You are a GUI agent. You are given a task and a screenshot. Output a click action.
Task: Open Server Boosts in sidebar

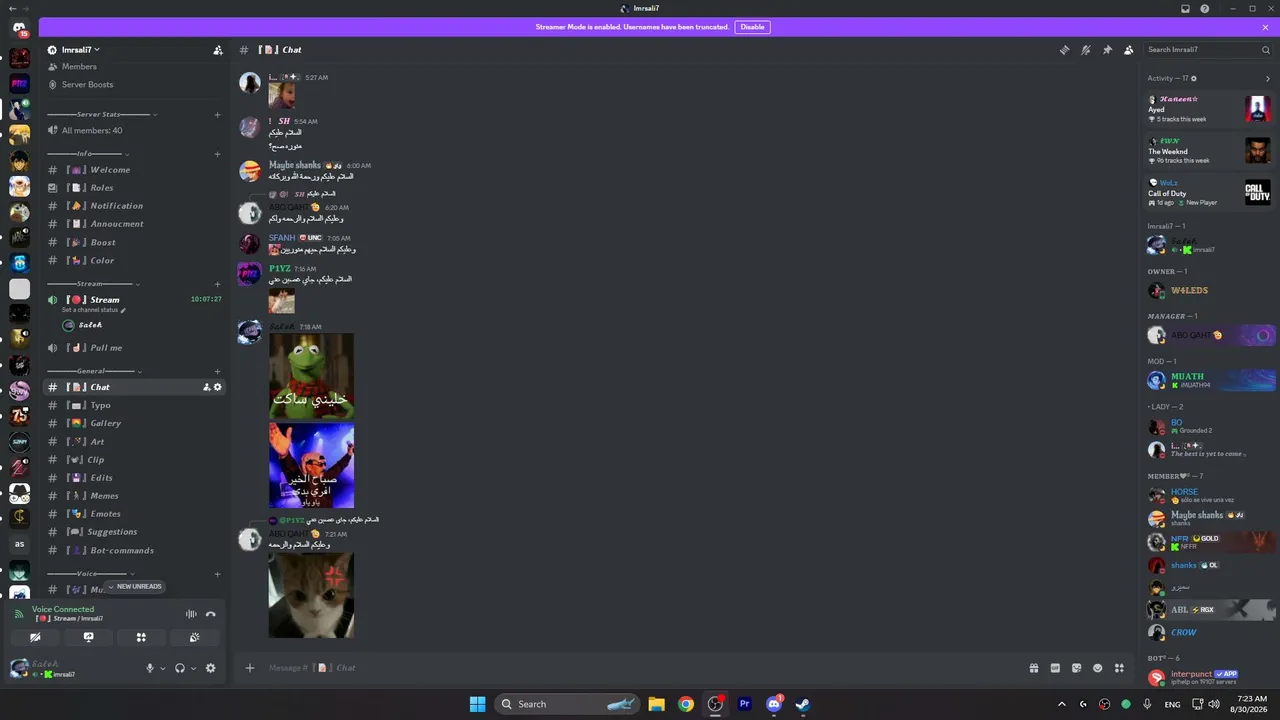pos(87,85)
